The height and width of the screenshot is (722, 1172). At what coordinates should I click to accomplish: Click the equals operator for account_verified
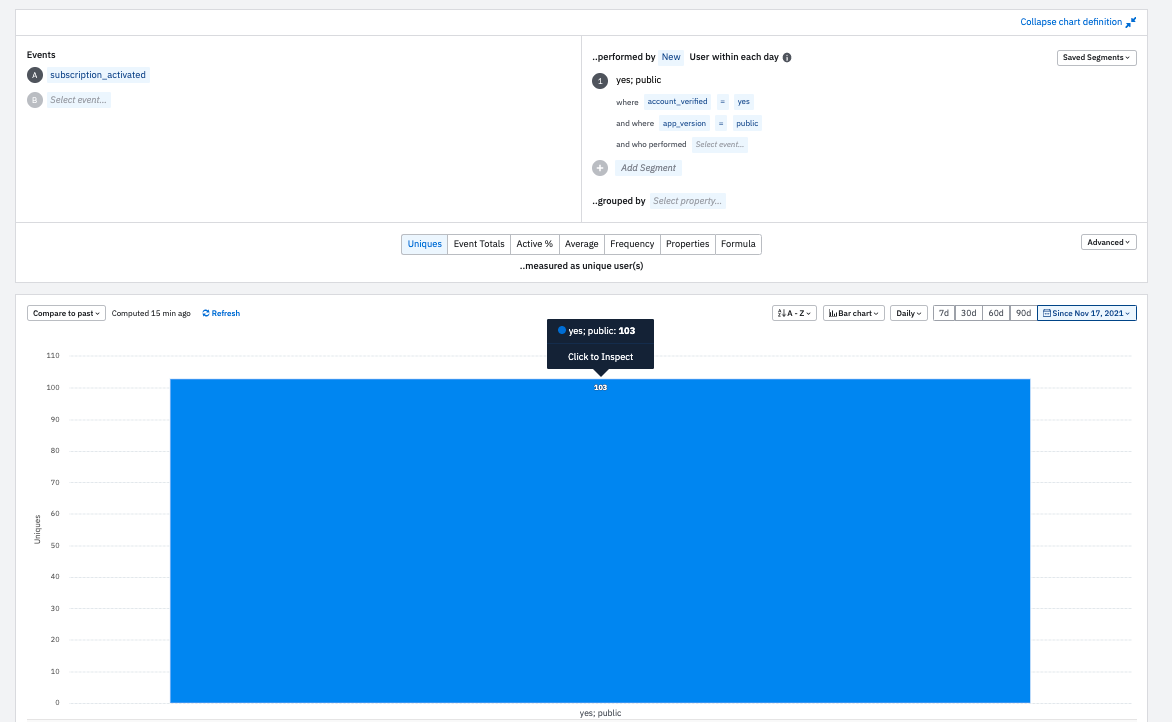pos(722,102)
